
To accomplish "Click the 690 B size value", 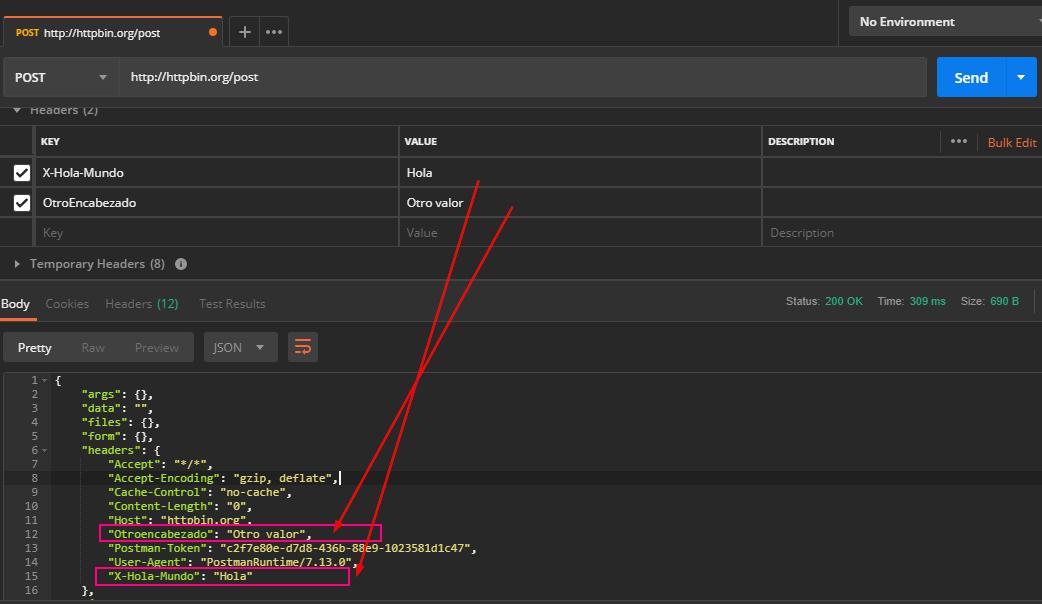I will (1004, 301).
